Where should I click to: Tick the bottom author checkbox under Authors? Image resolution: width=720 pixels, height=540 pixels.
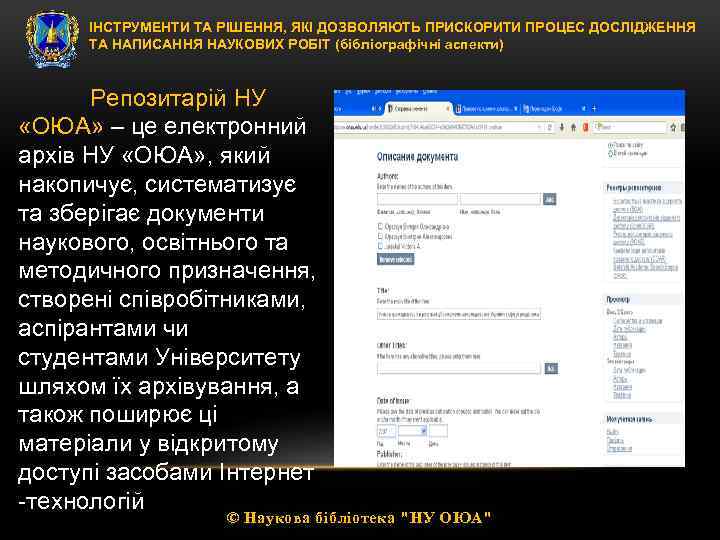tap(380, 246)
